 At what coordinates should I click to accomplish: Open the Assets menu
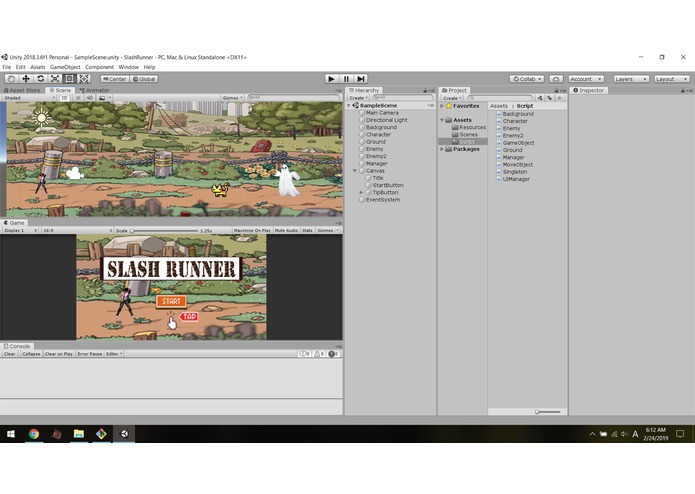[38, 67]
